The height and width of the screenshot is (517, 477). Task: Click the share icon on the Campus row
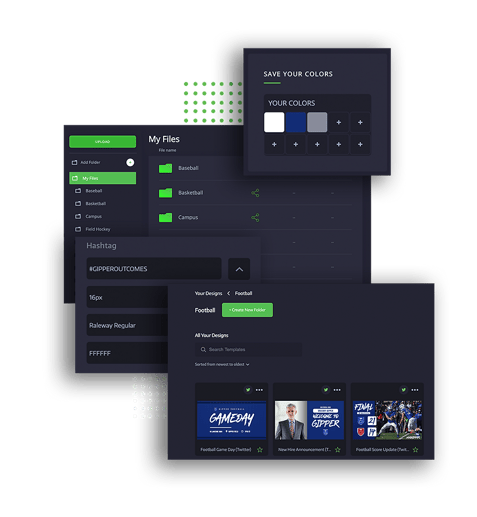pyautogui.click(x=255, y=218)
